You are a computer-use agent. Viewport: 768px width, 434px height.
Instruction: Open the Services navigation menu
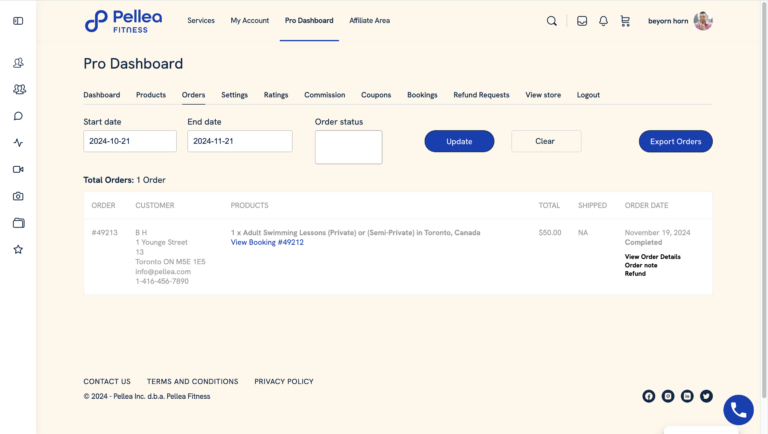pyautogui.click(x=201, y=21)
